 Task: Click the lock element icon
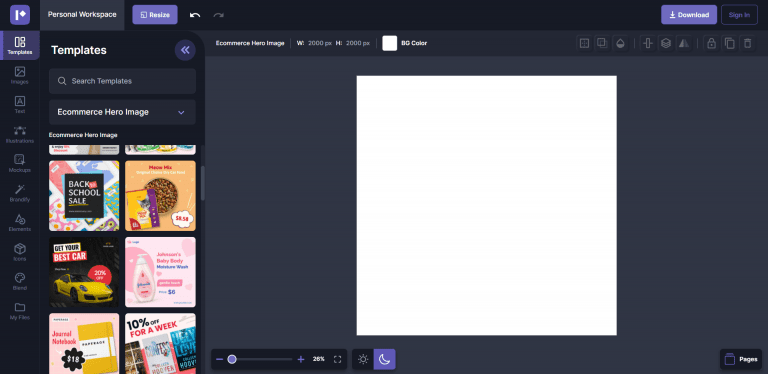pyautogui.click(x=711, y=43)
